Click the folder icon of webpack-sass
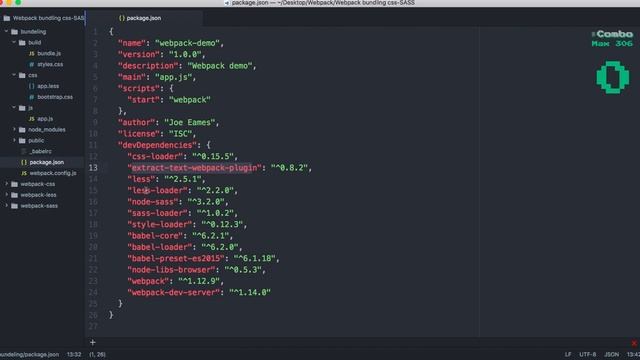This screenshot has height=360, width=640. tap(14, 206)
